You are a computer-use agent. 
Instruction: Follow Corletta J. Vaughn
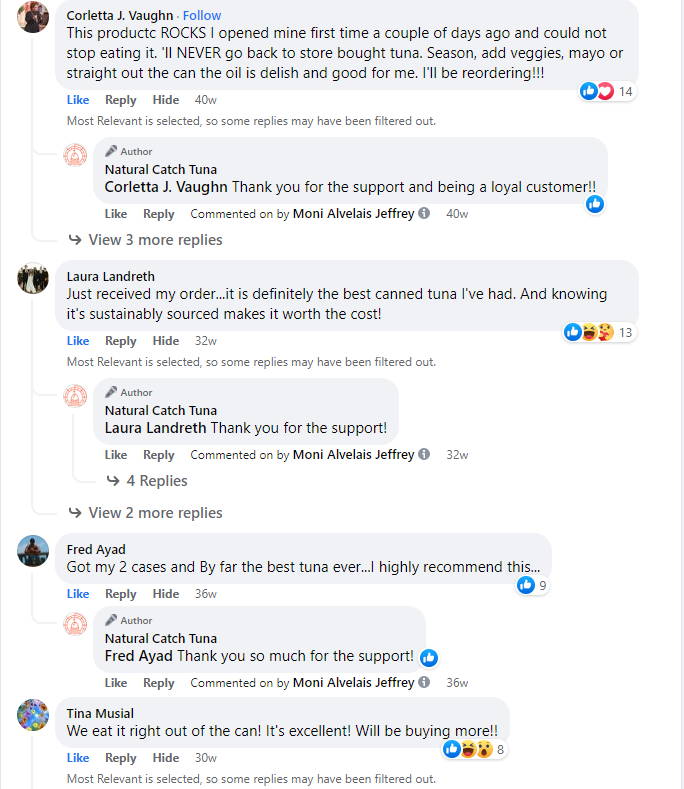(x=202, y=16)
